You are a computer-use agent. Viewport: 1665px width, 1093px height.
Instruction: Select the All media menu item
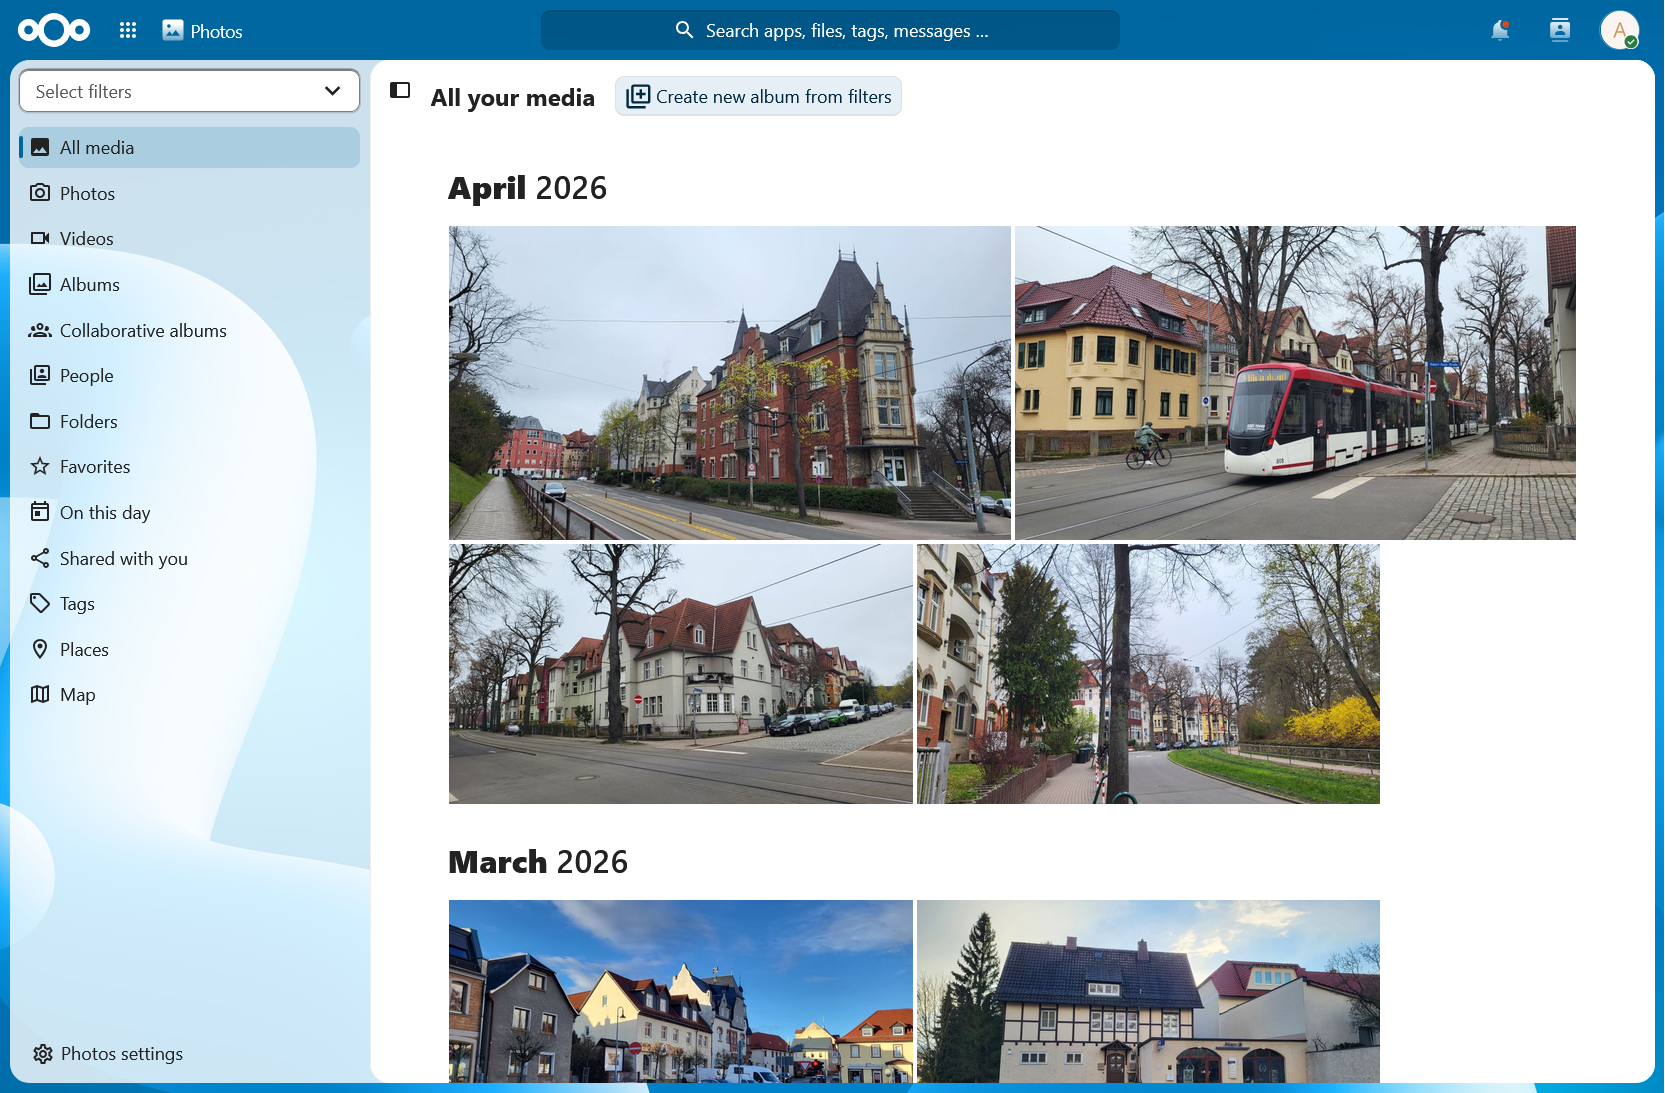click(190, 147)
